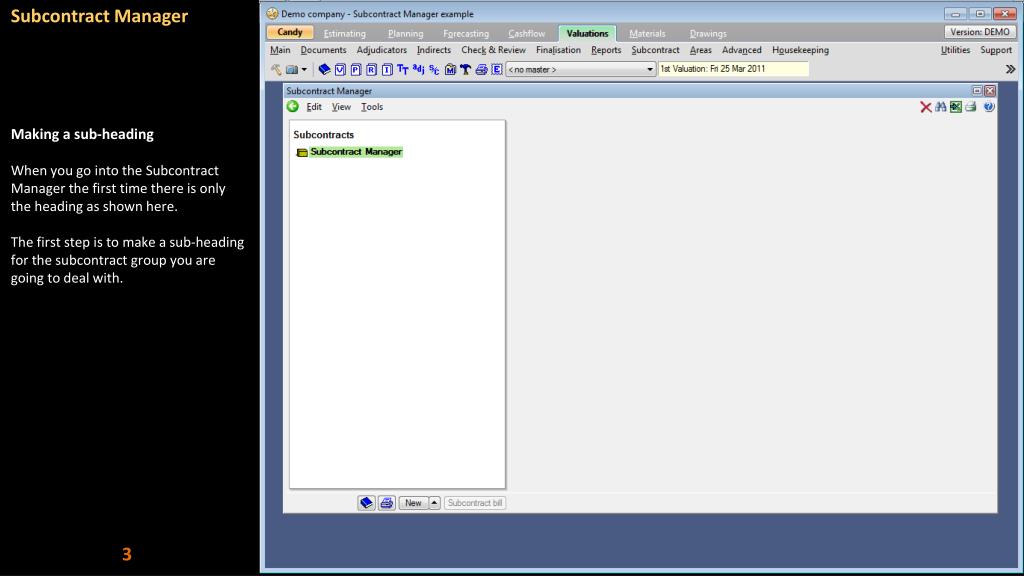Close the Subcontract Manager inner panel

(990, 91)
